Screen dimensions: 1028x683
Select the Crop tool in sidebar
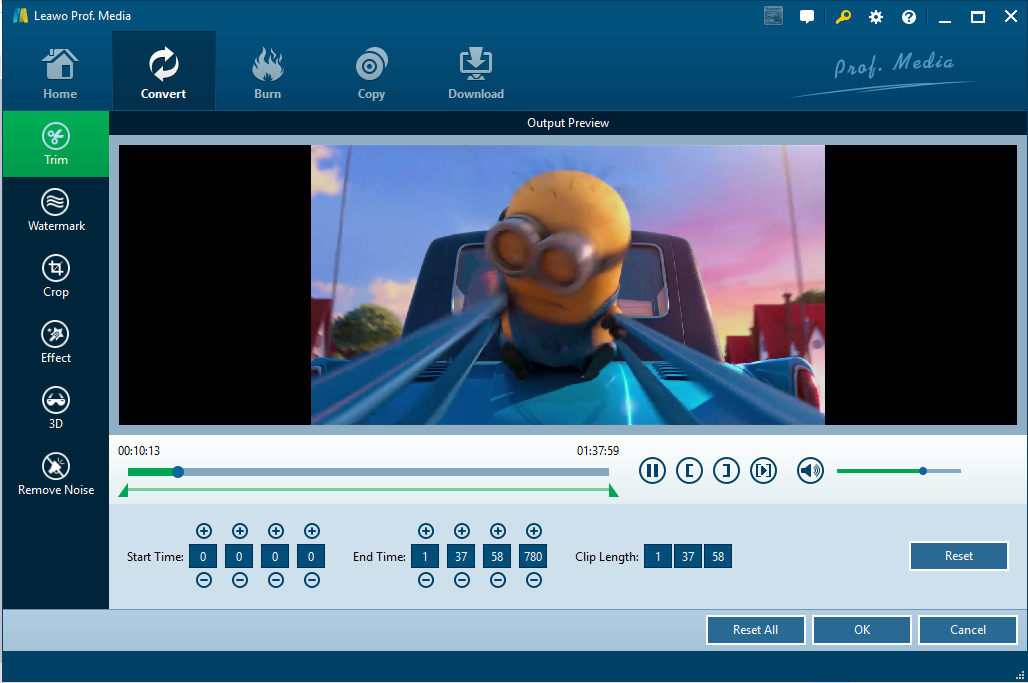(x=56, y=276)
